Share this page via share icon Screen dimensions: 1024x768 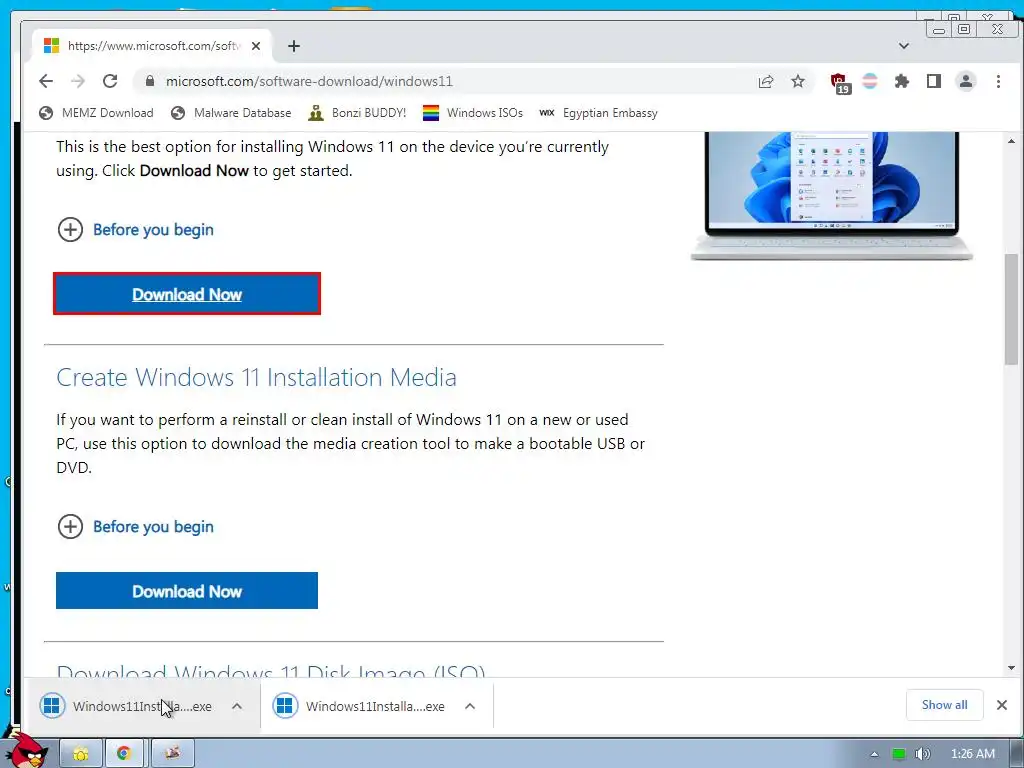pyautogui.click(x=765, y=81)
